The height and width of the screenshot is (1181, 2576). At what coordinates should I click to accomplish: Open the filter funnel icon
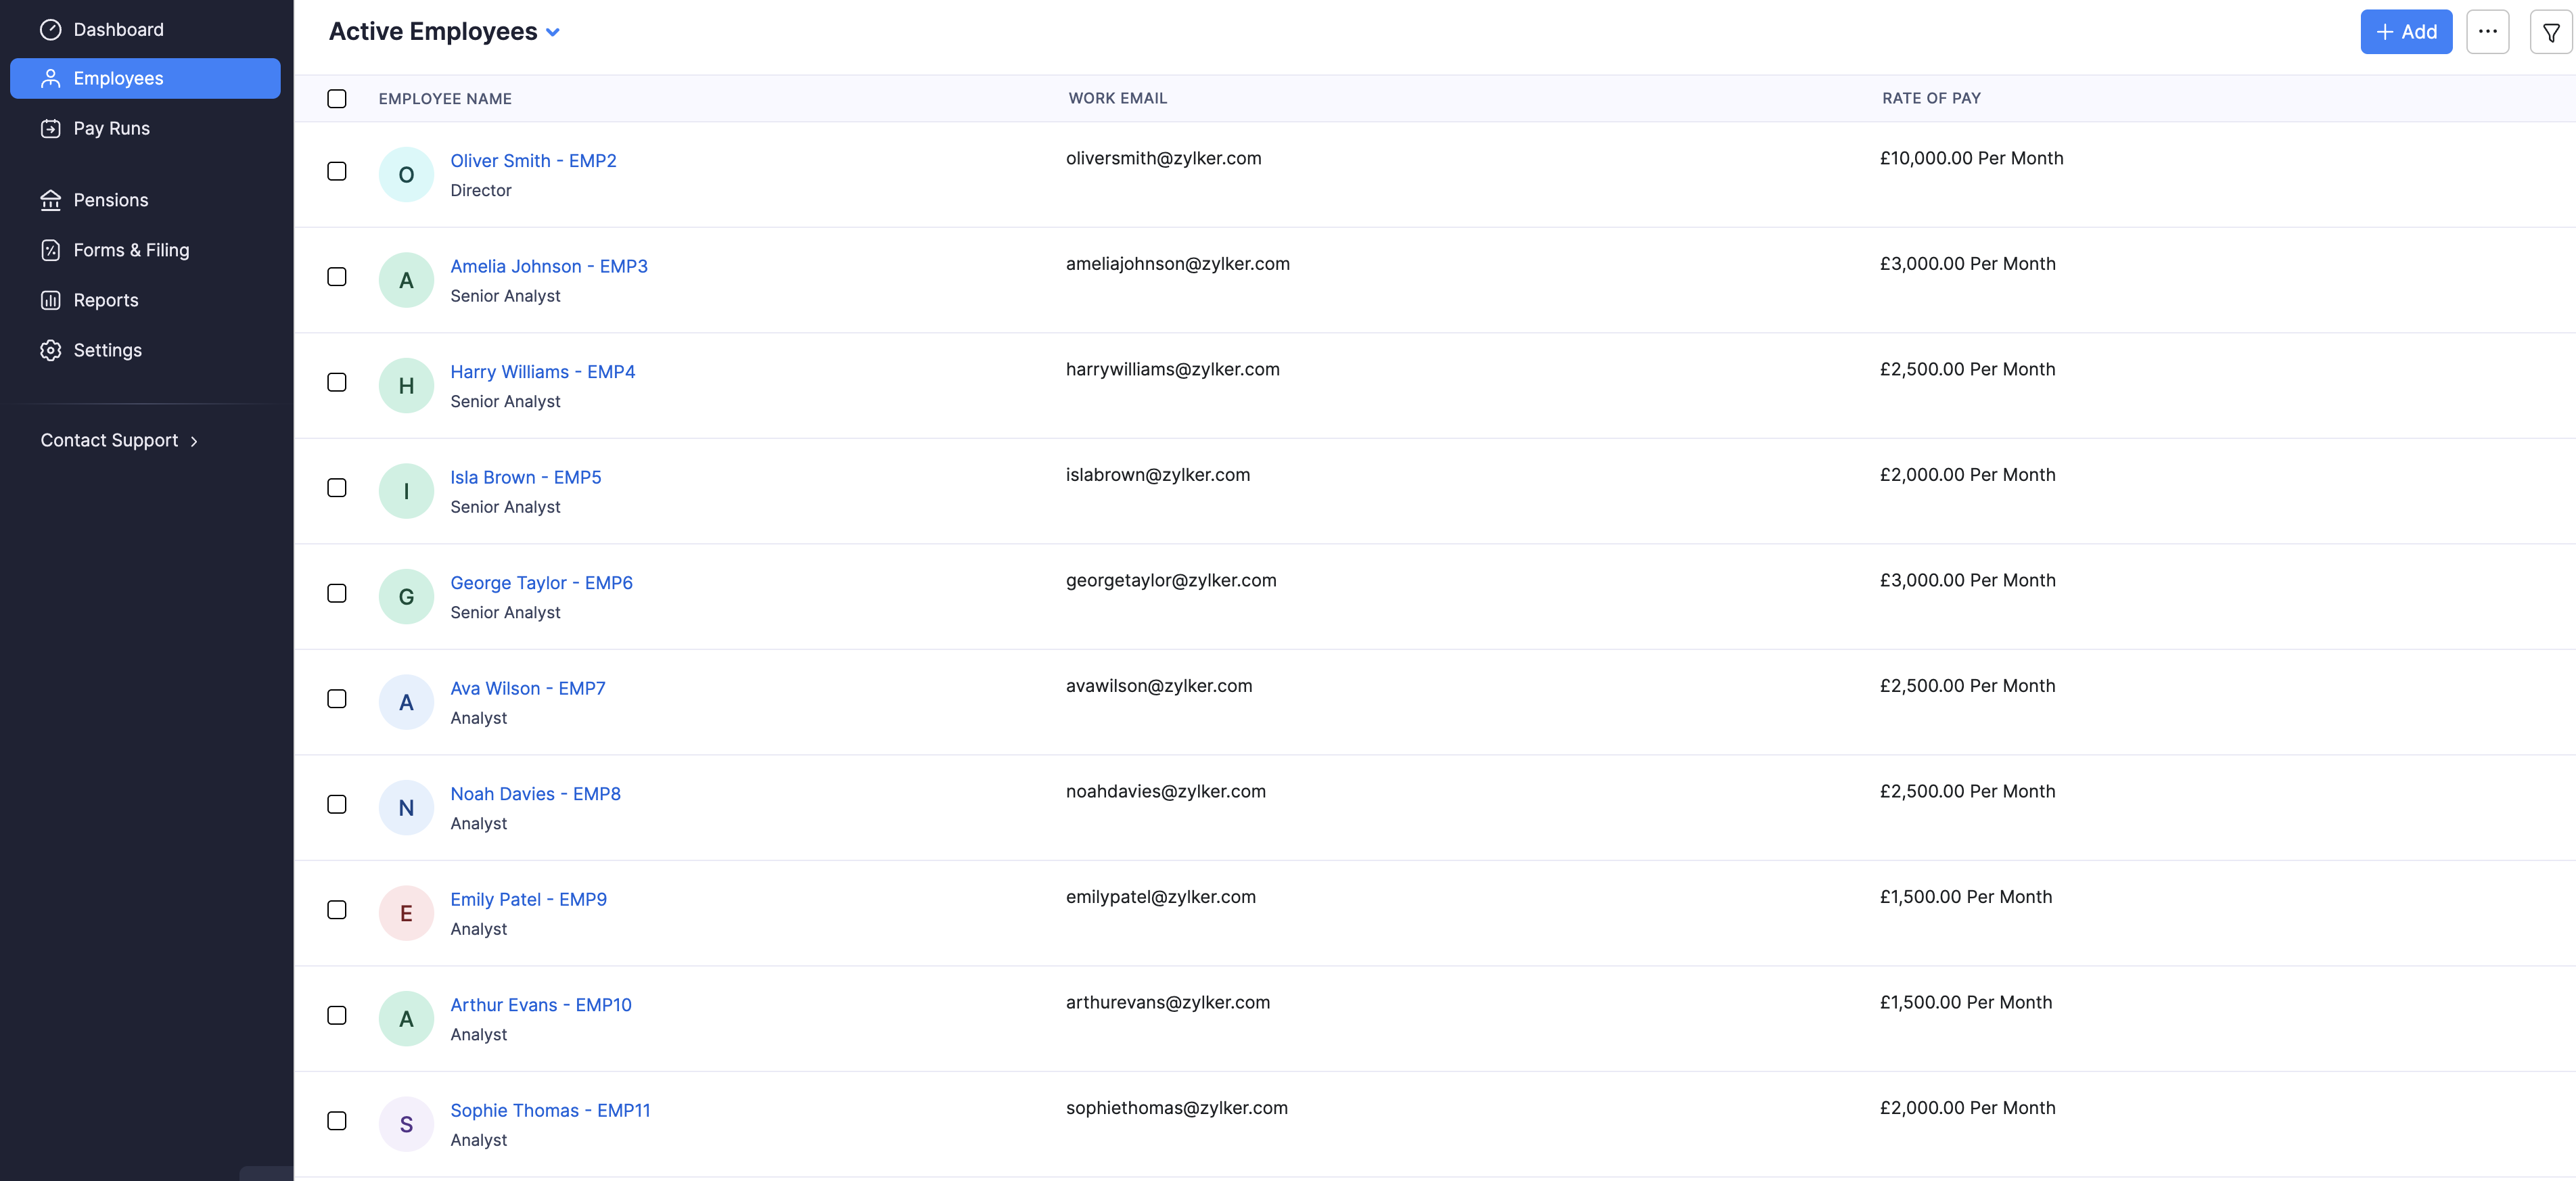tap(2551, 32)
